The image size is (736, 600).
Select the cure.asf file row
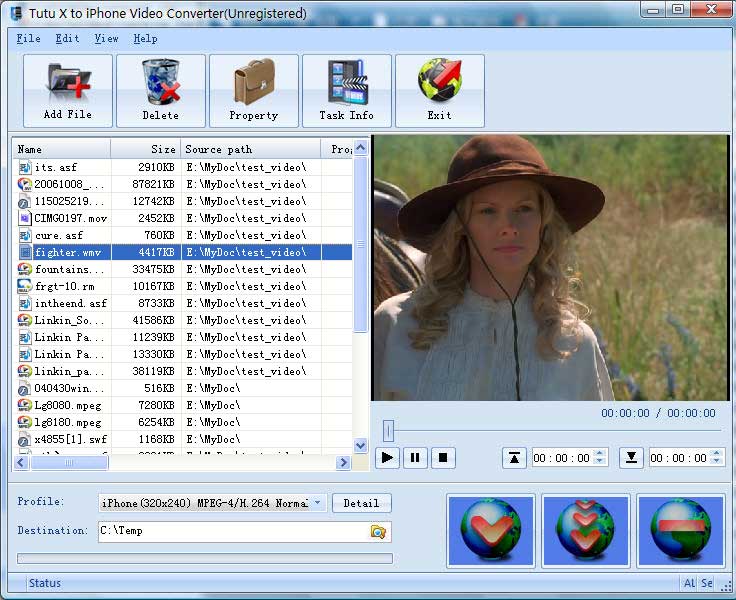tap(183, 235)
